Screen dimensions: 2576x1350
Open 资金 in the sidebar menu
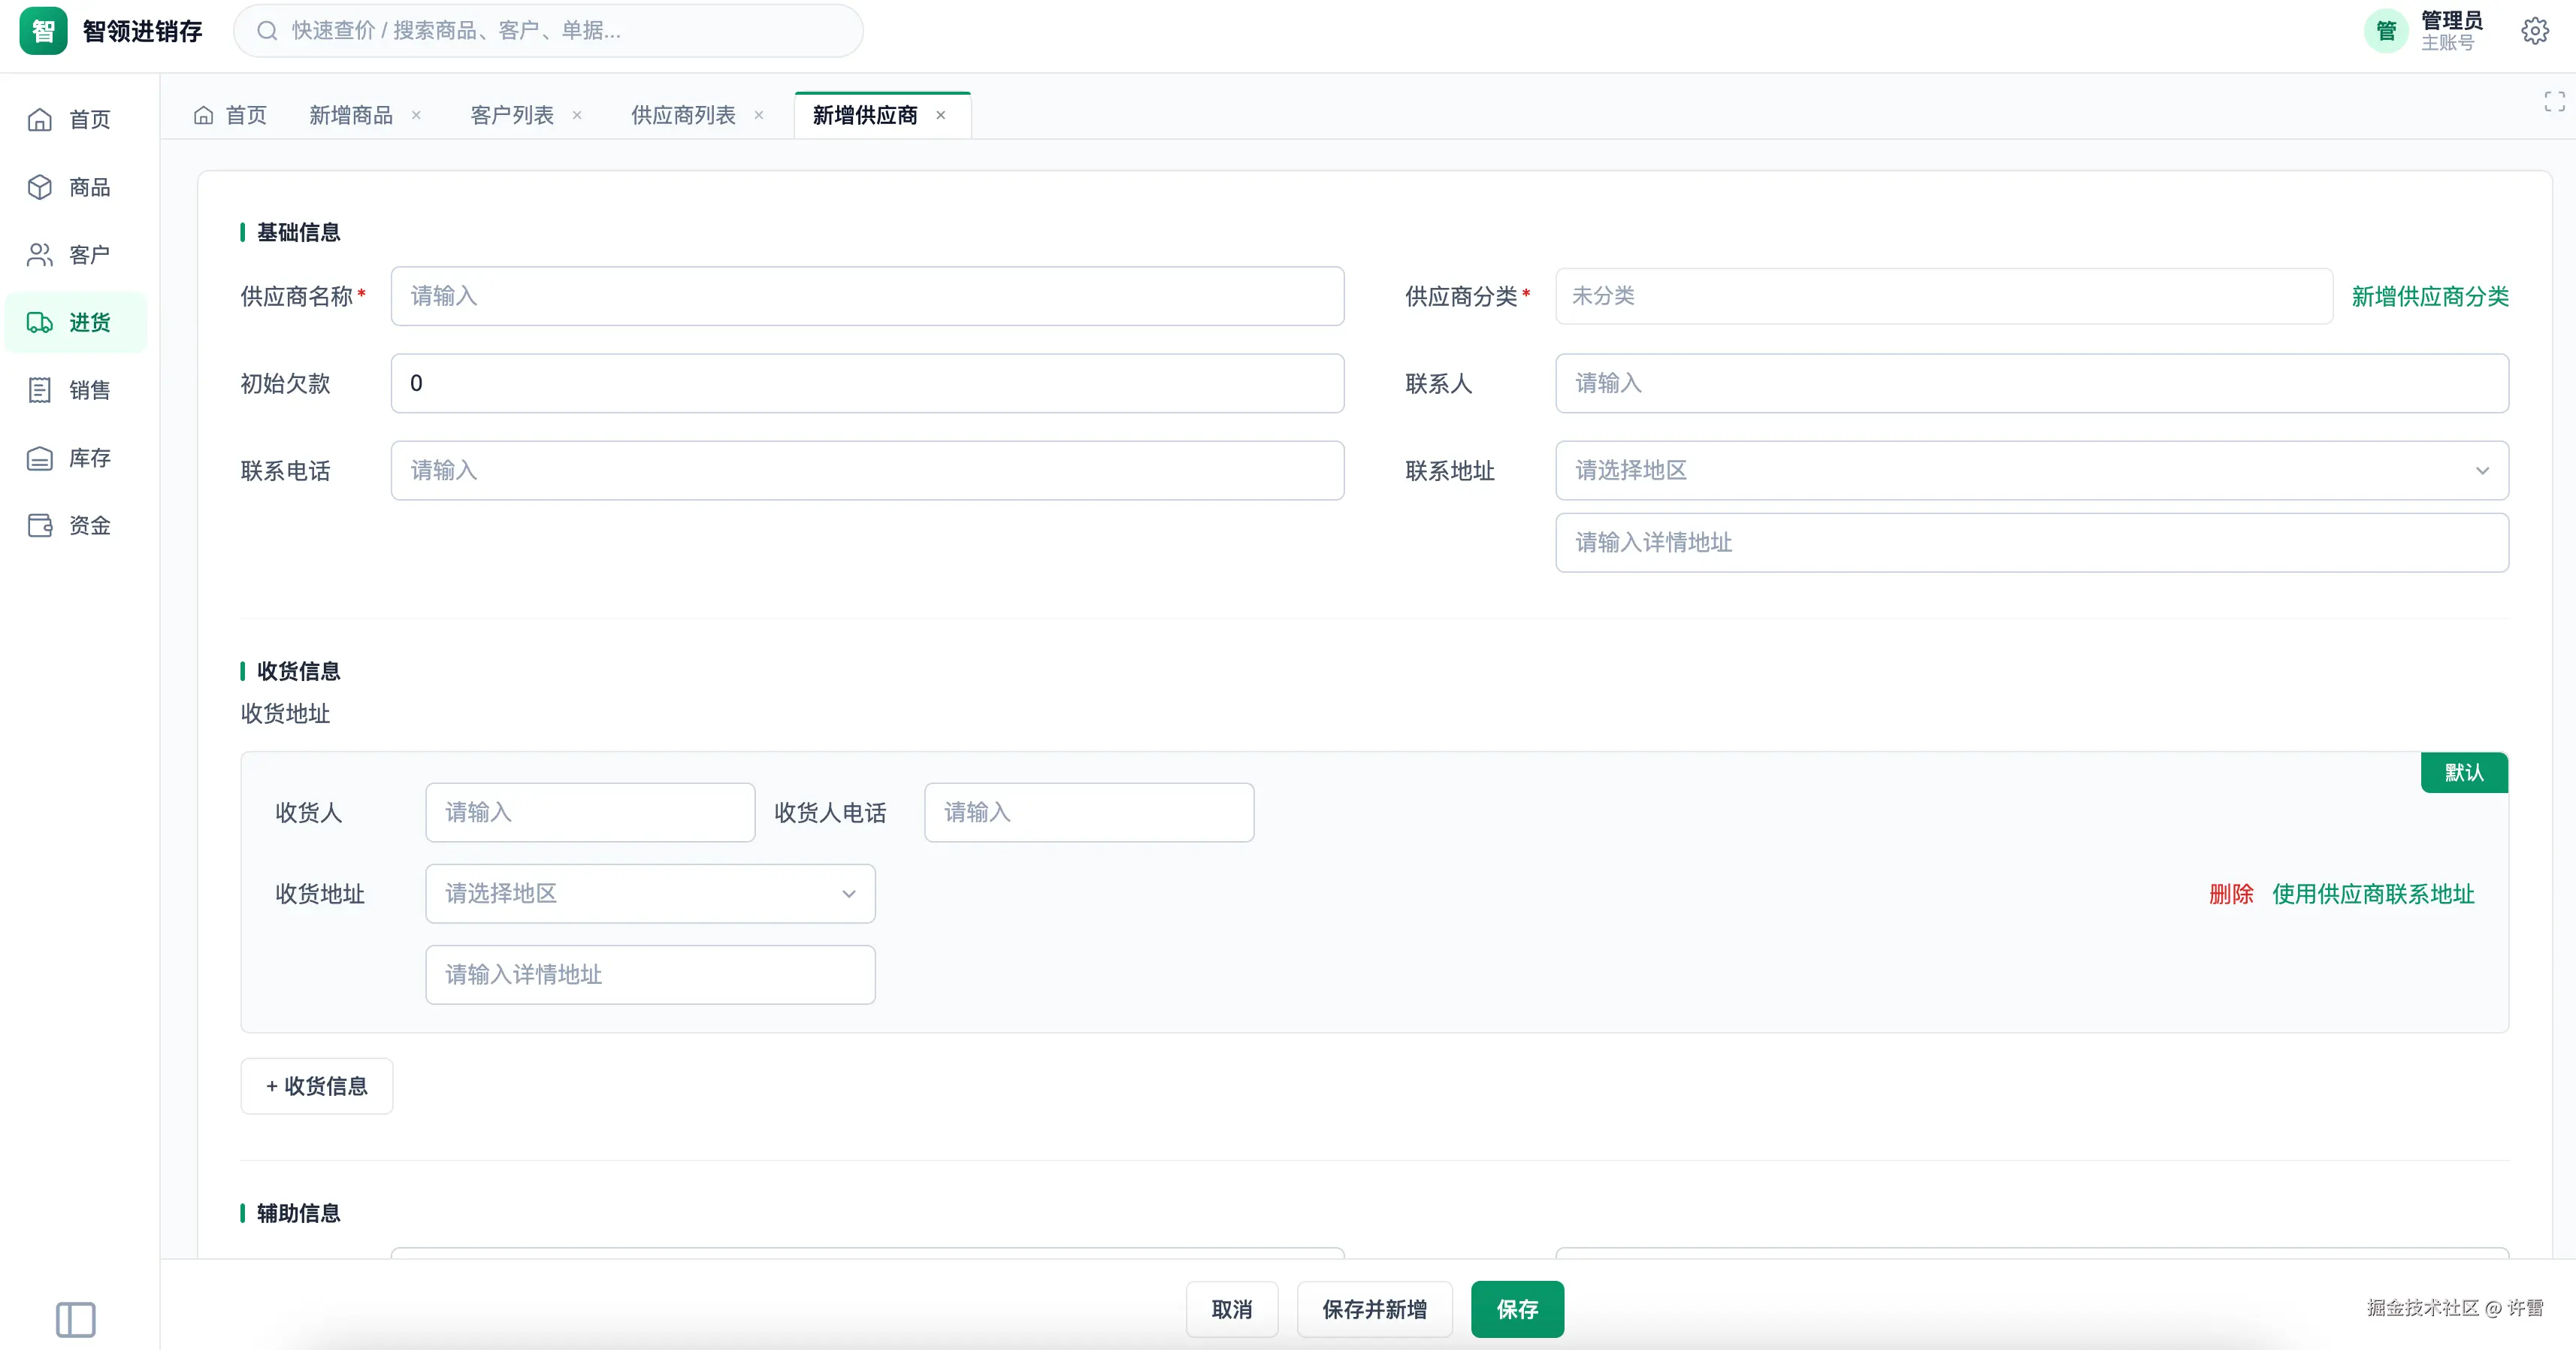76,525
